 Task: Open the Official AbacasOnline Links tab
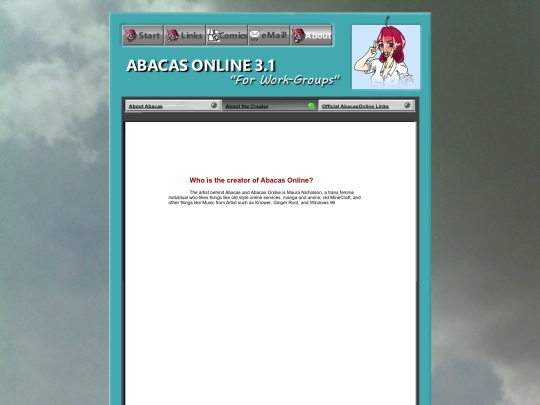[366, 106]
